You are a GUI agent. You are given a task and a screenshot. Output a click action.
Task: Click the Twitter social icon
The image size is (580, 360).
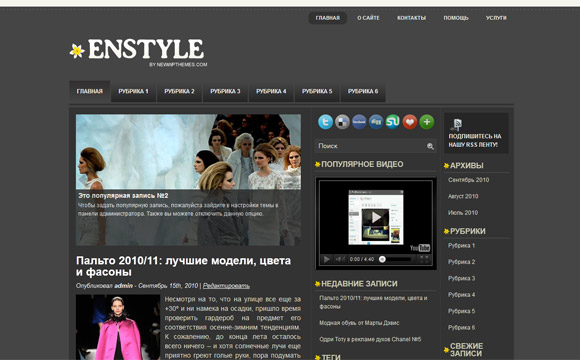coord(326,122)
